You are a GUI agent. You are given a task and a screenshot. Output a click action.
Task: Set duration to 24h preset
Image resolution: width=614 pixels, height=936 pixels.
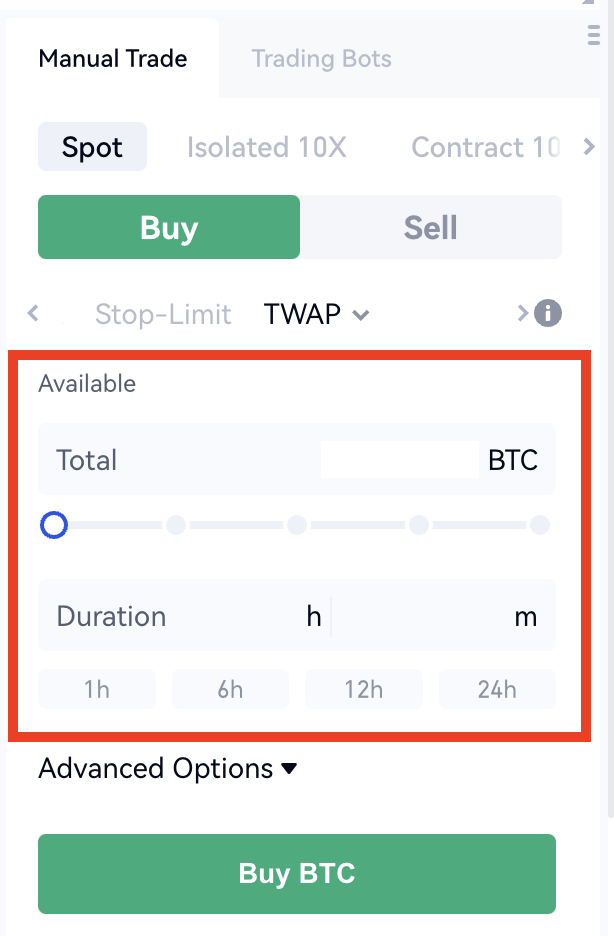[x=497, y=689]
